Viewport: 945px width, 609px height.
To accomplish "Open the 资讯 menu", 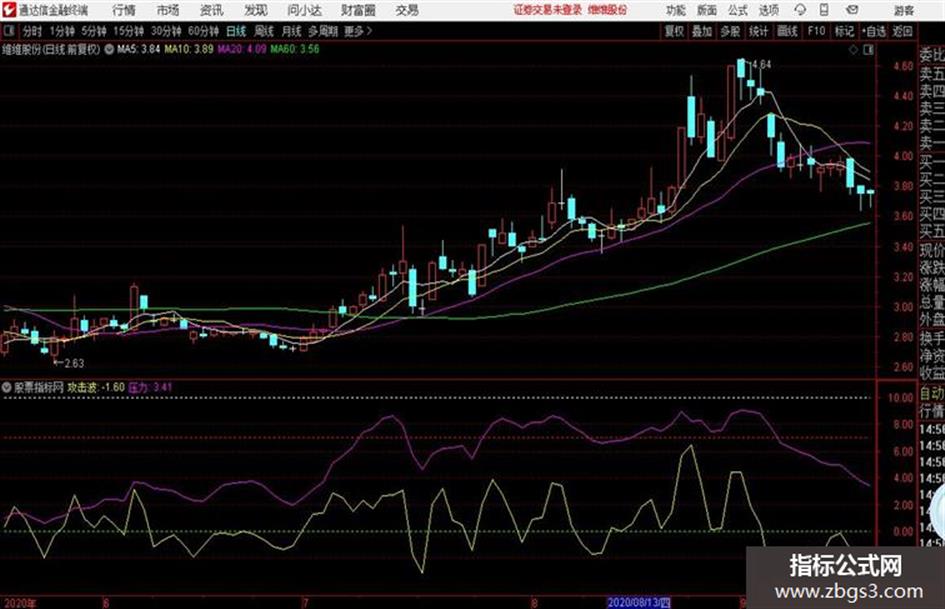I will [212, 10].
